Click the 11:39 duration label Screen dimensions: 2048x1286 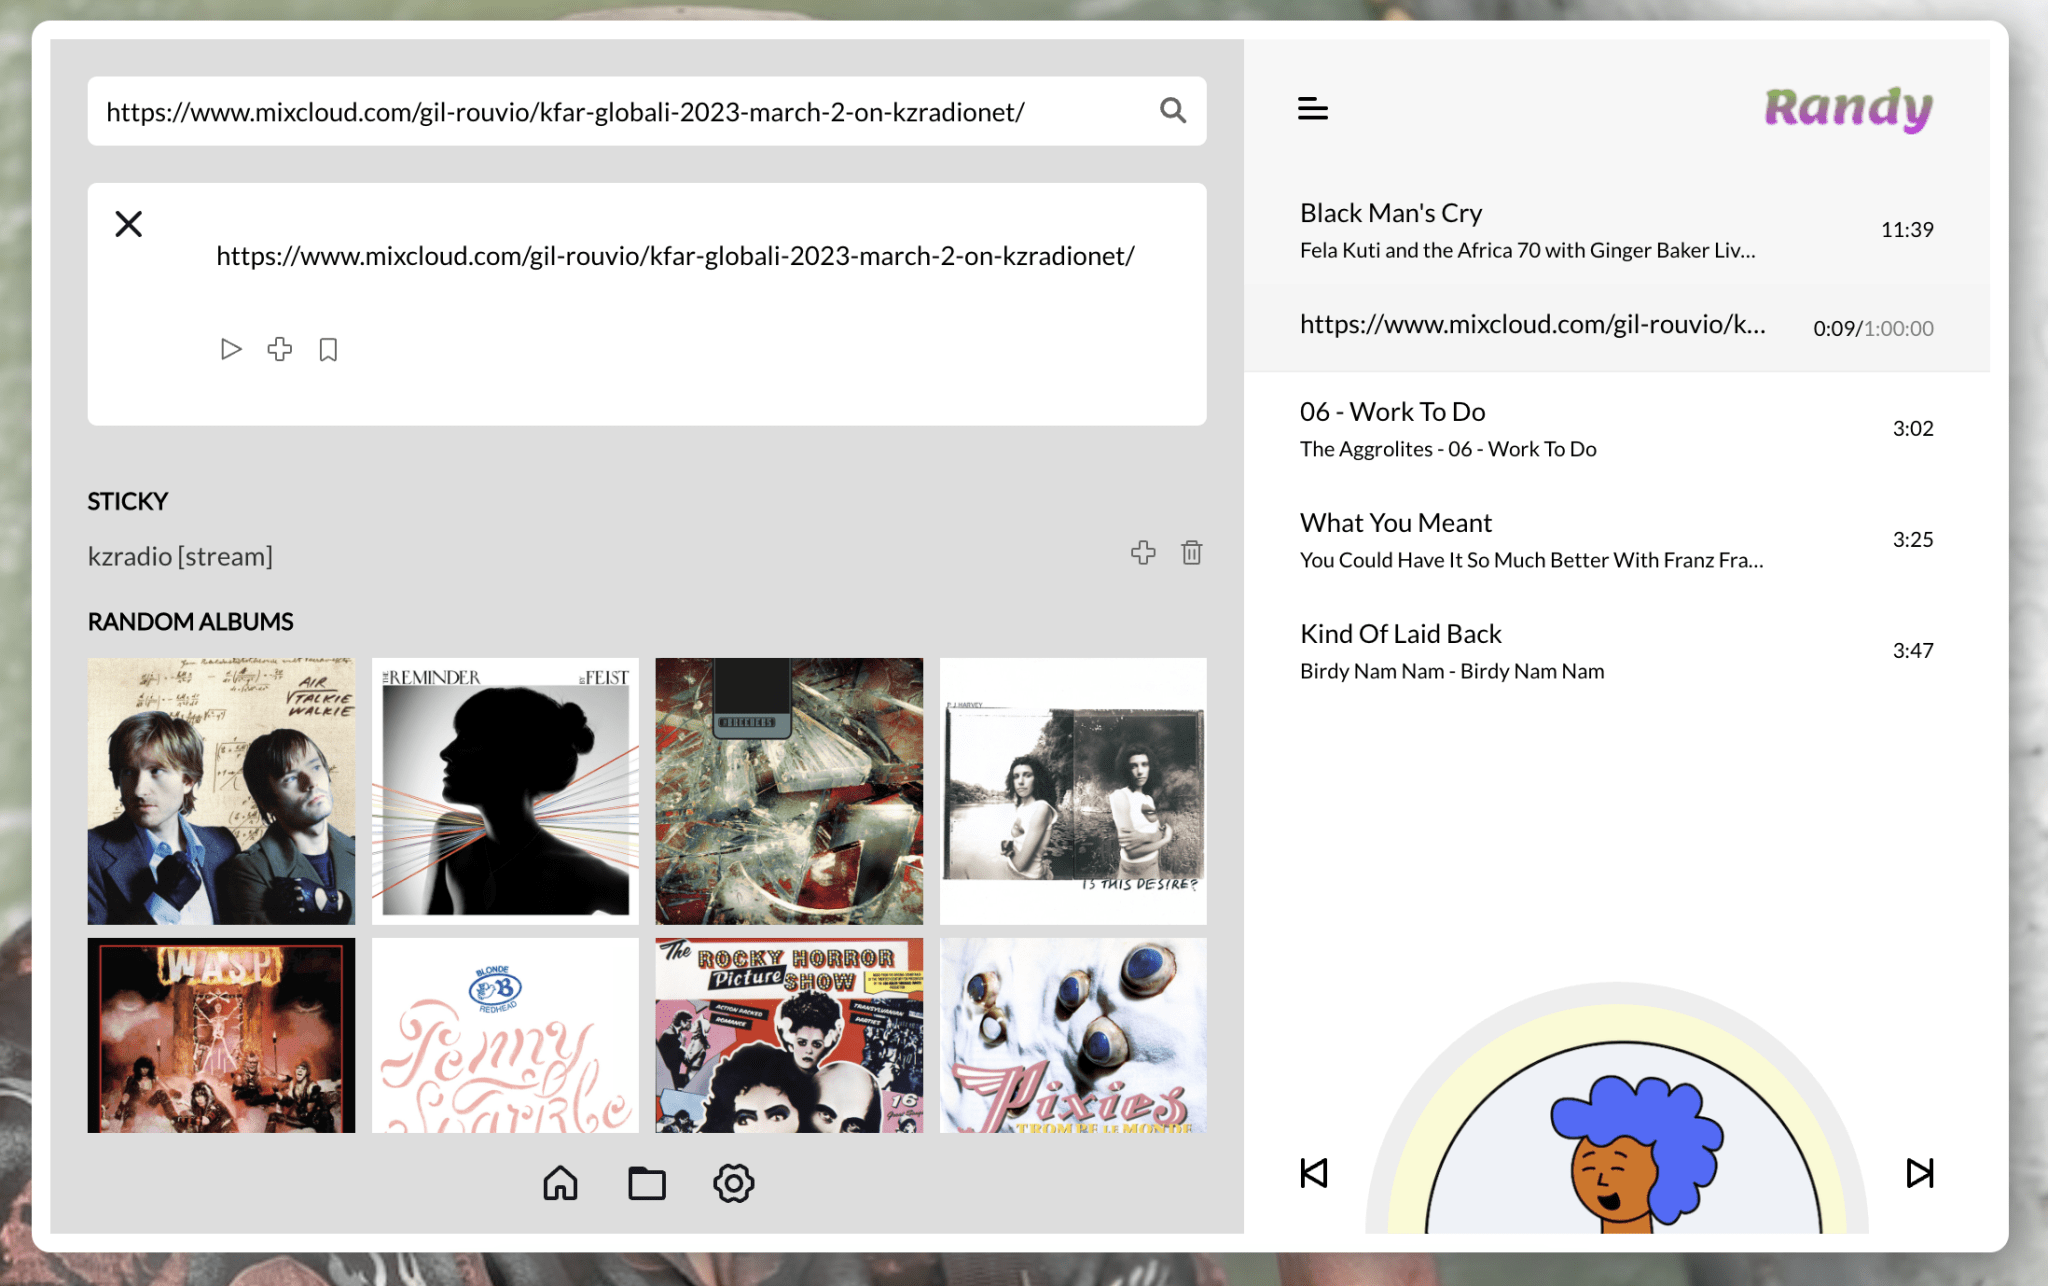click(x=1907, y=229)
